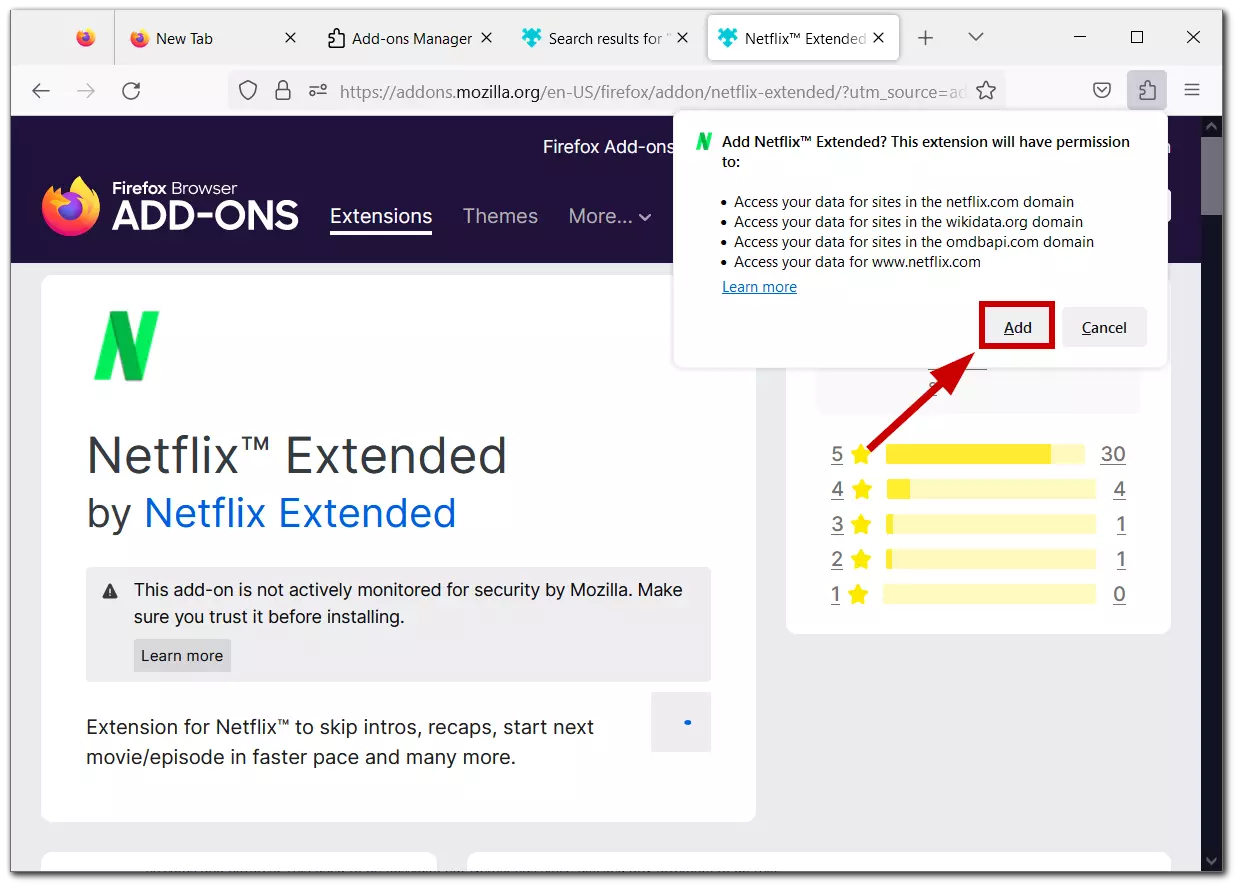Close the Search results tab
The height and width of the screenshot is (890, 1241).
pos(683,38)
